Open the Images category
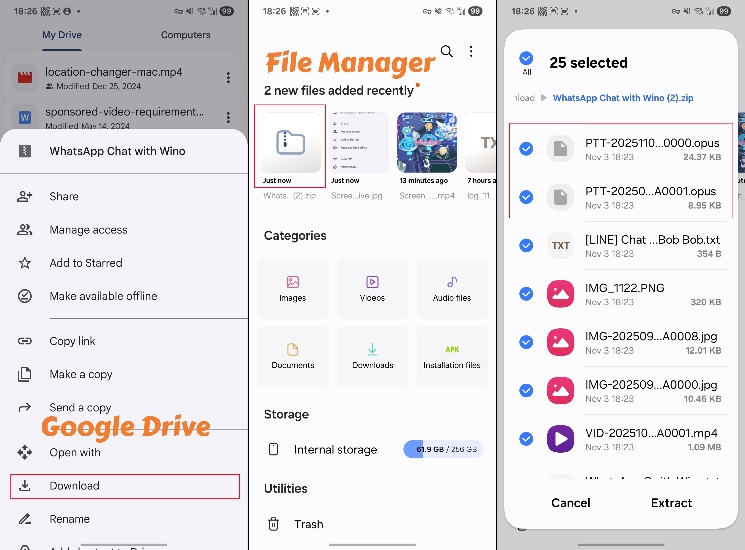This screenshot has width=745, height=550. point(293,289)
